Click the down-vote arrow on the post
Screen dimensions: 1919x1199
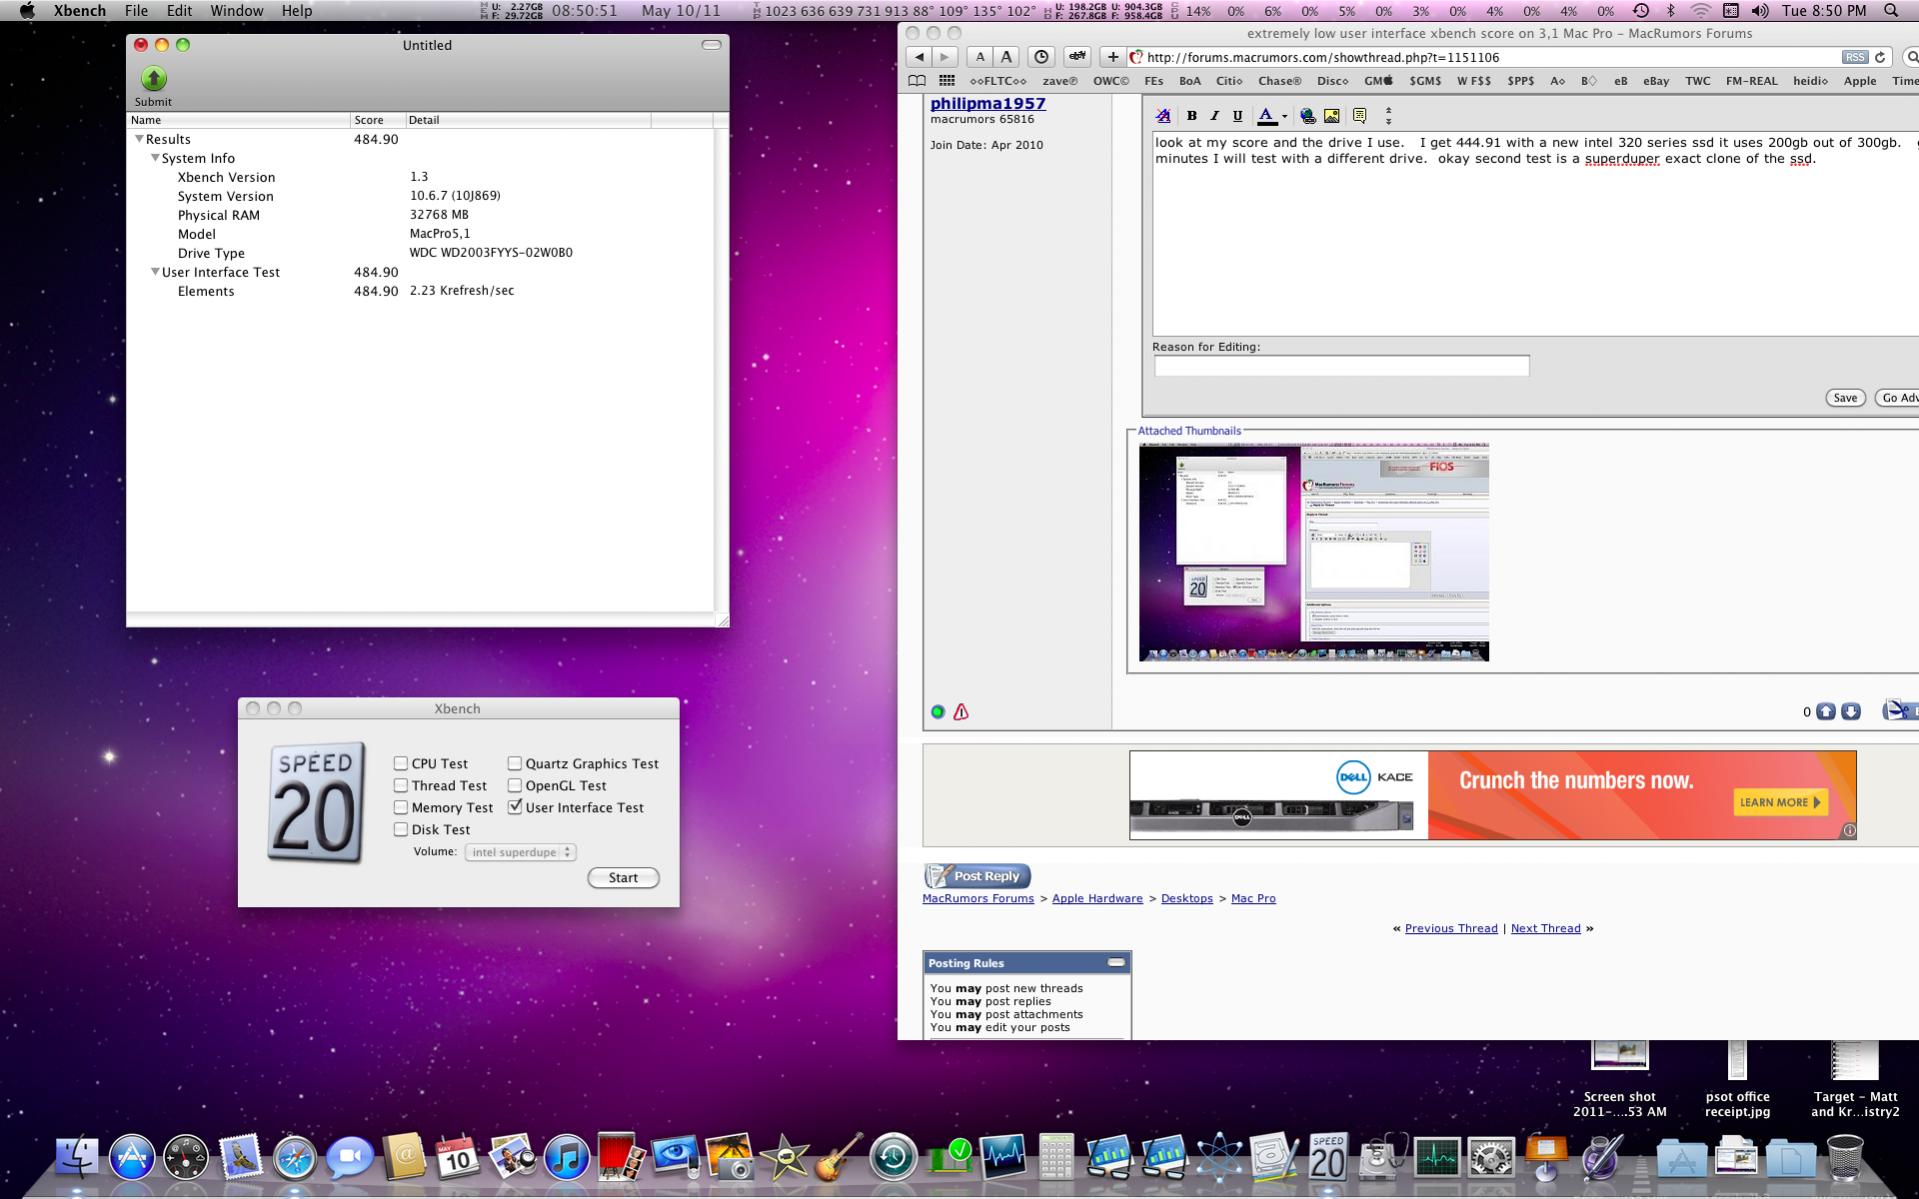pos(1851,711)
